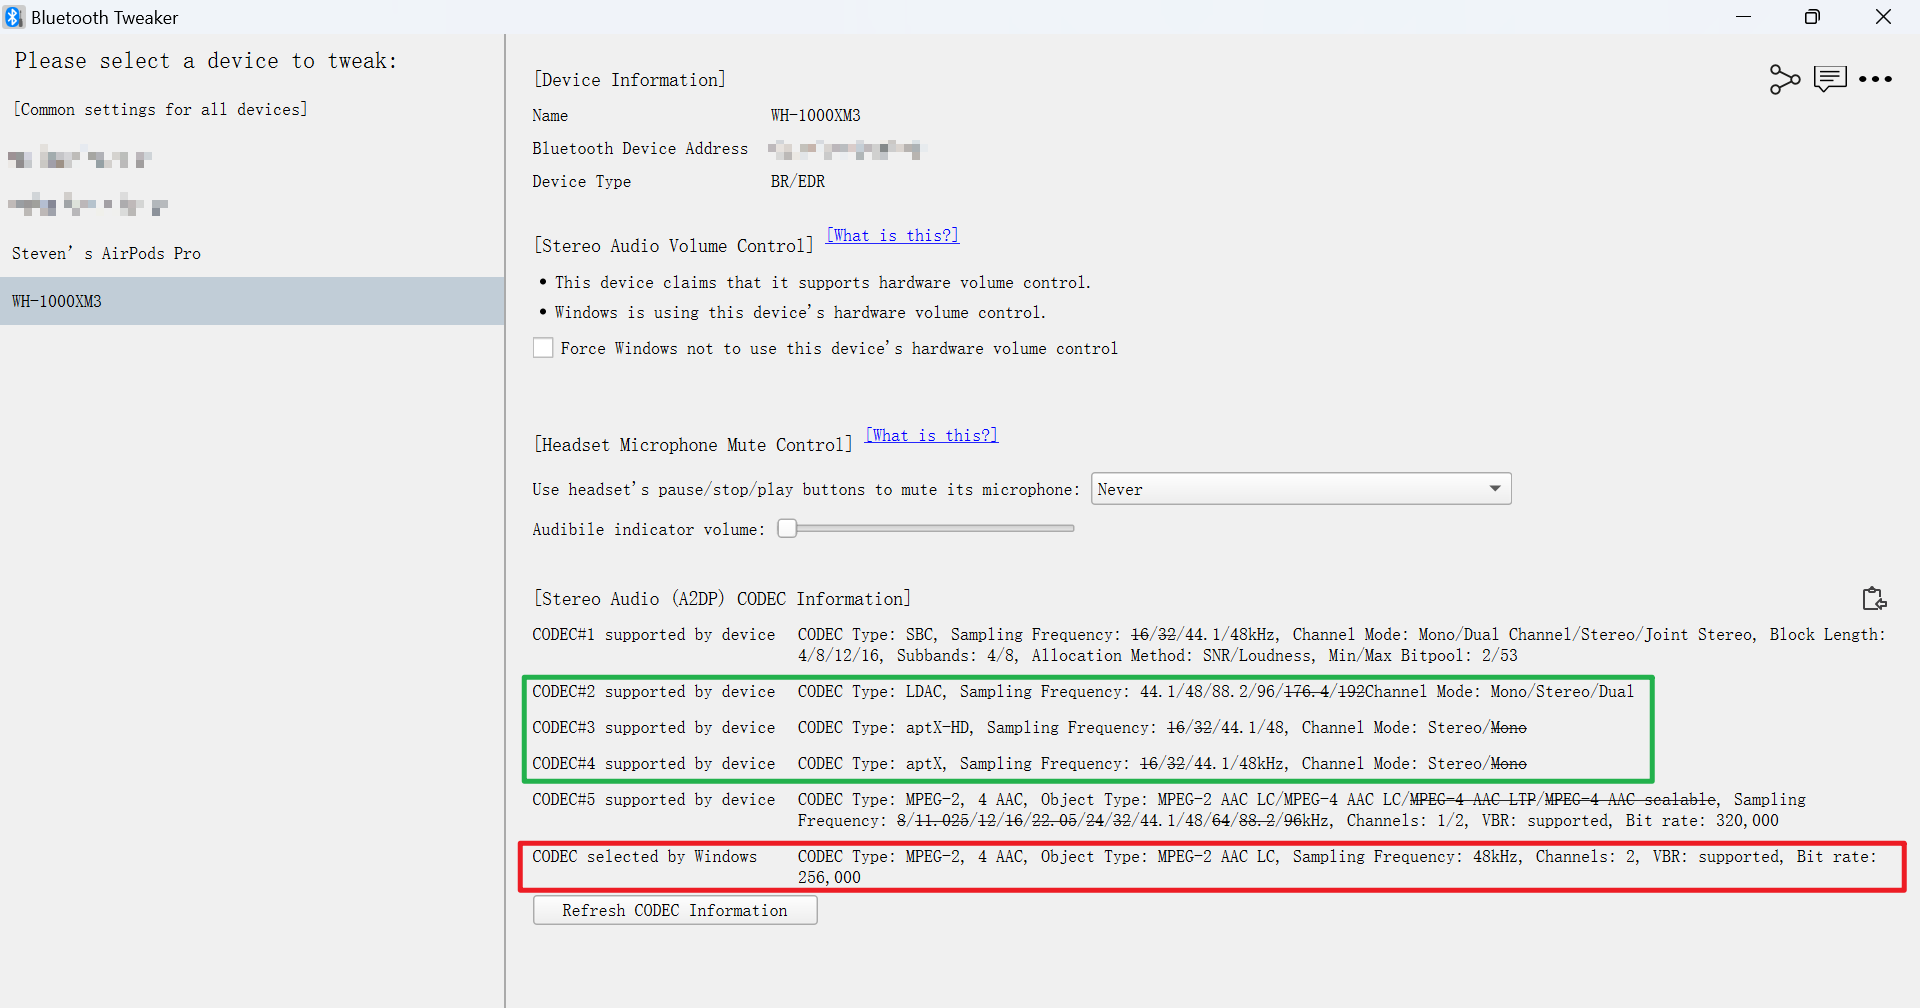Screen dimensions: 1920x1008
Task: Expand the dropdown arrow next to Never
Action: coord(1495,489)
